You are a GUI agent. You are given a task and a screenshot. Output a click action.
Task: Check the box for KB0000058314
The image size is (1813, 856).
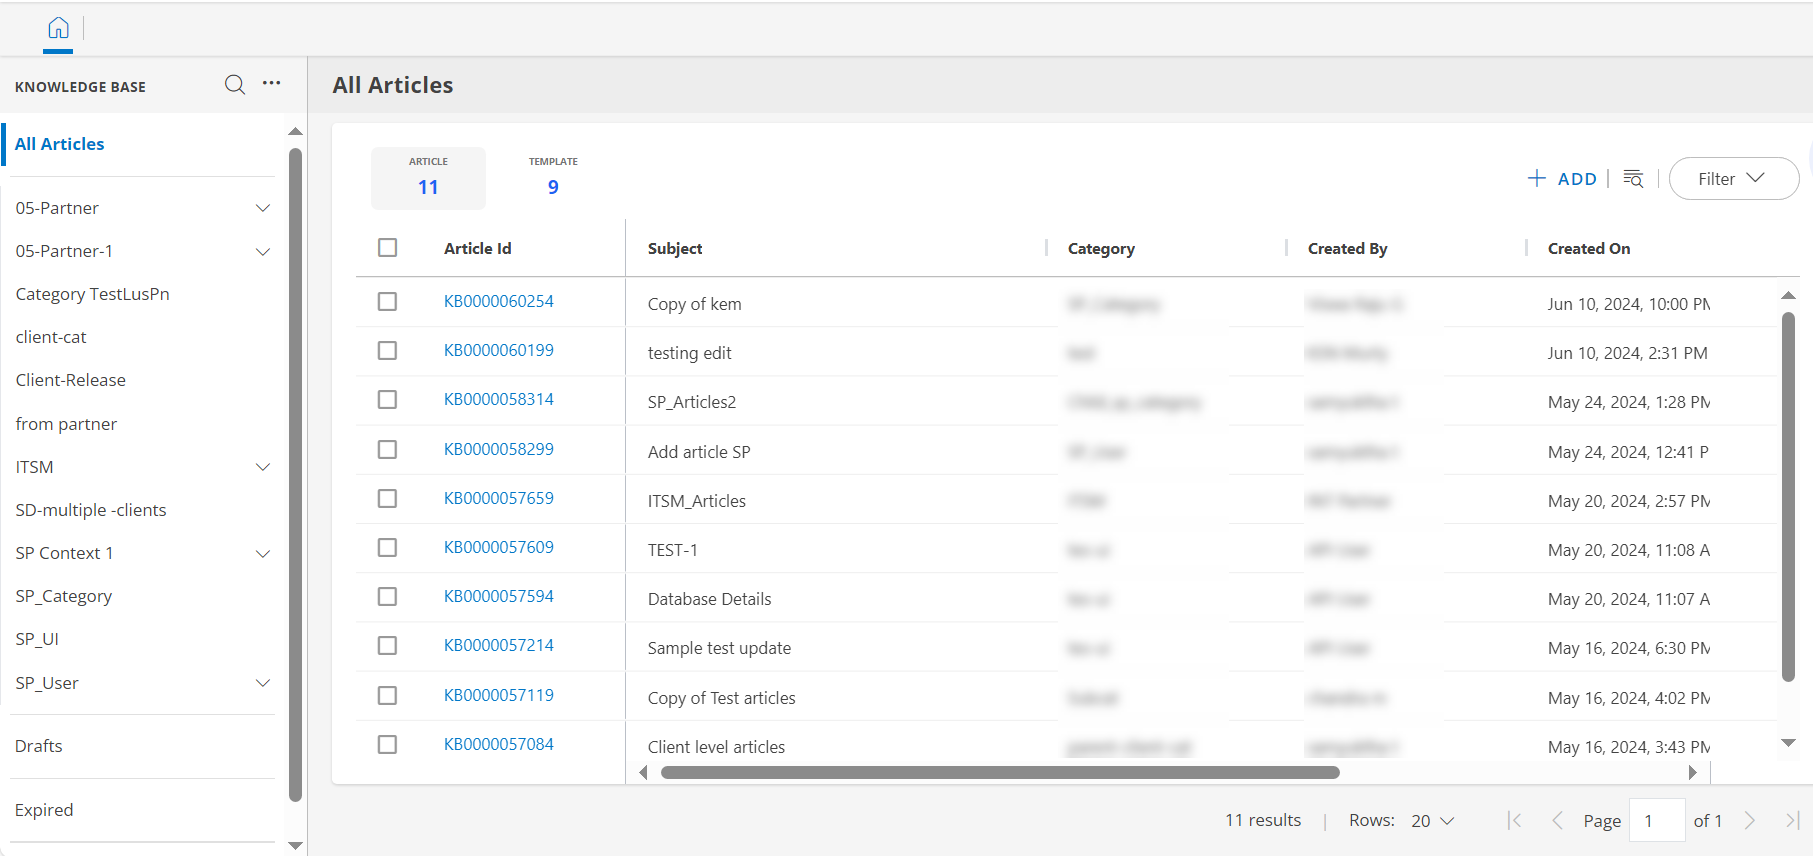pyautogui.click(x=388, y=399)
